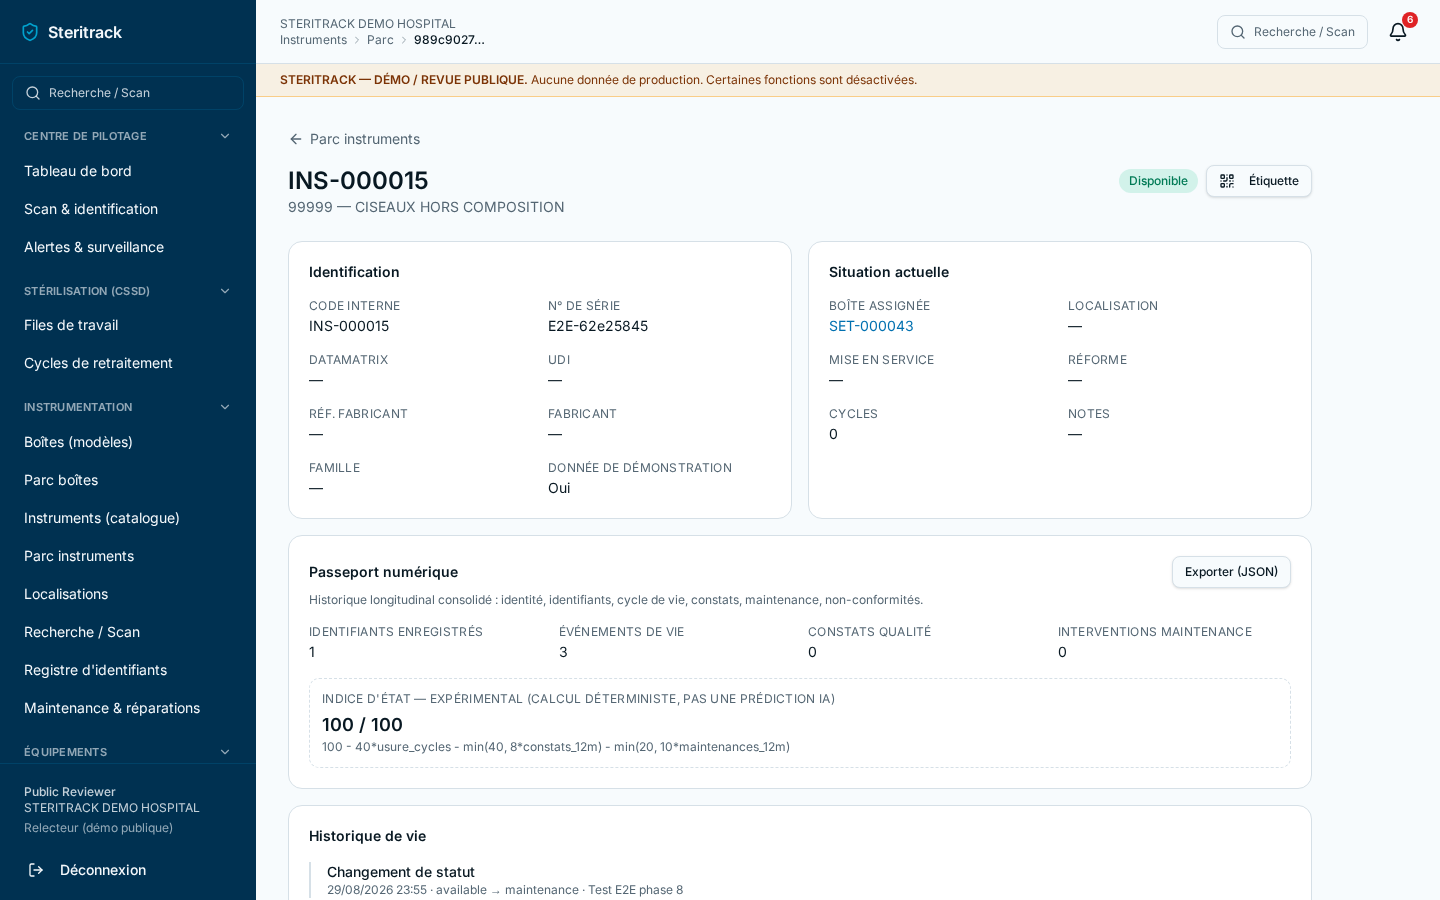1440x900 pixels.
Task: Go to Registre d'identifiants
Action: [x=128, y=670]
